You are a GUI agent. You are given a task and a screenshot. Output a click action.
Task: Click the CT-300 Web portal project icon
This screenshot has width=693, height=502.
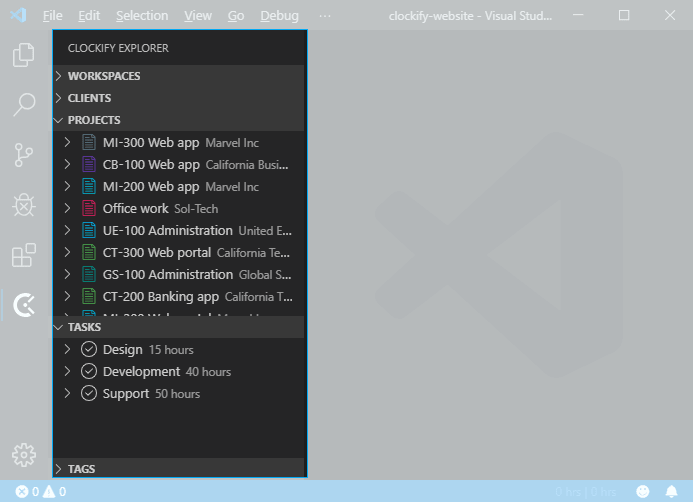click(x=89, y=253)
